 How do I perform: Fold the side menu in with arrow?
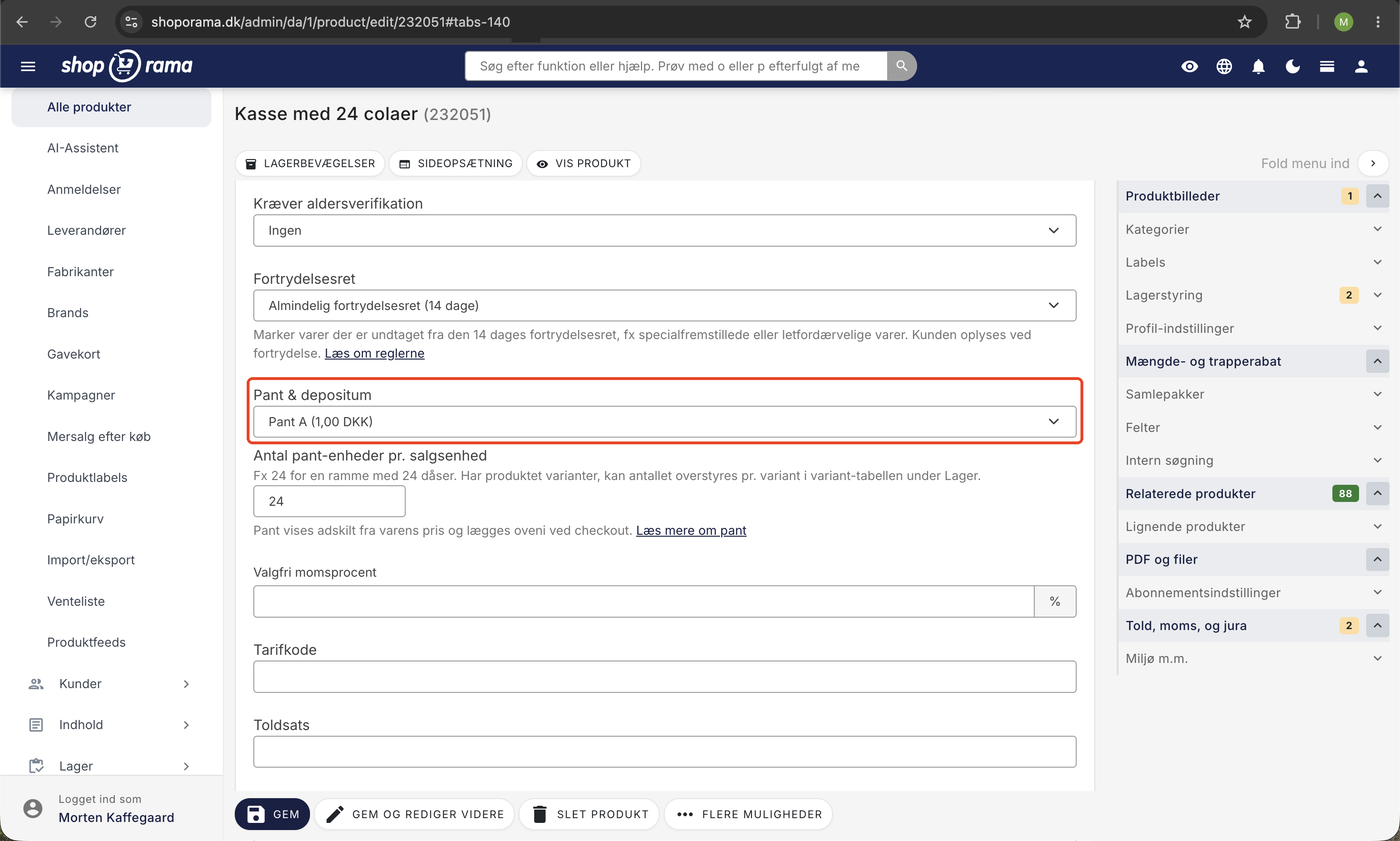click(1373, 163)
